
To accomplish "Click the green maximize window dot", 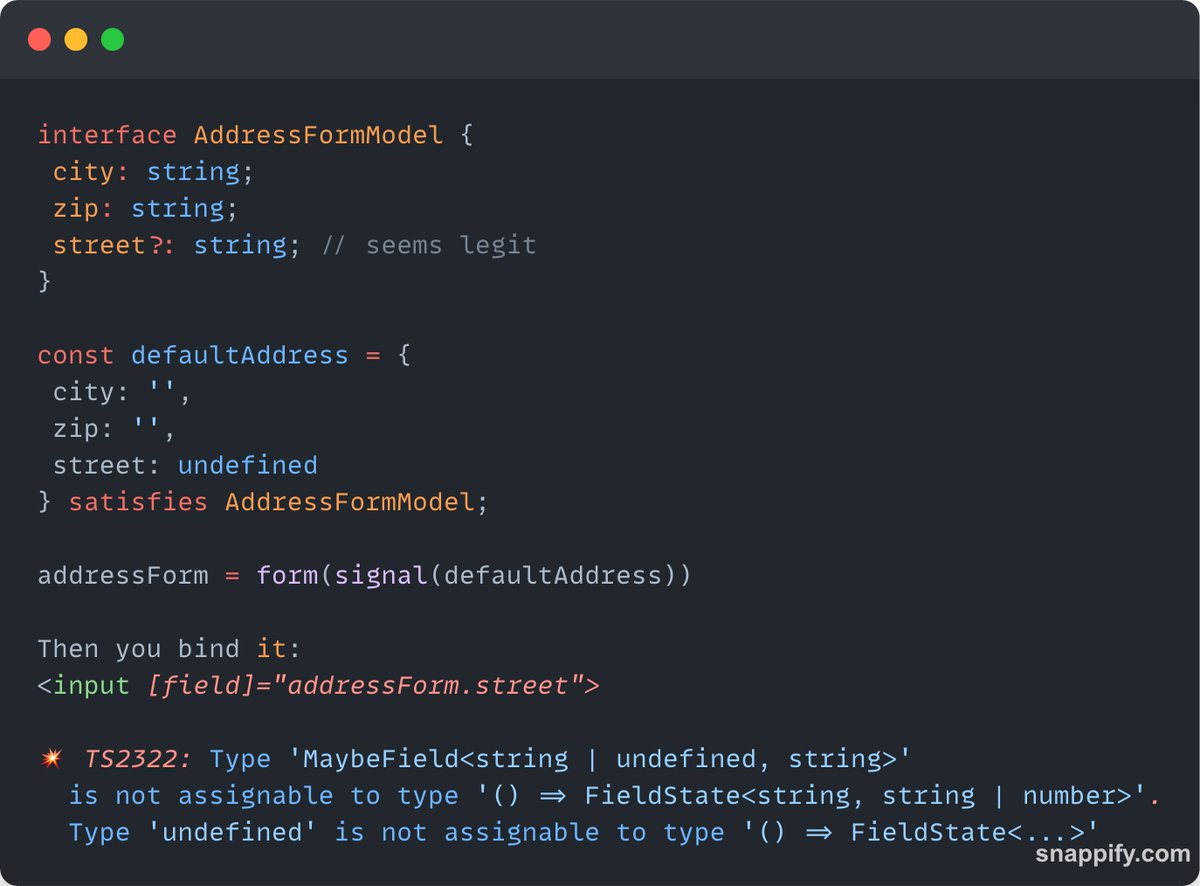I will coord(113,40).
